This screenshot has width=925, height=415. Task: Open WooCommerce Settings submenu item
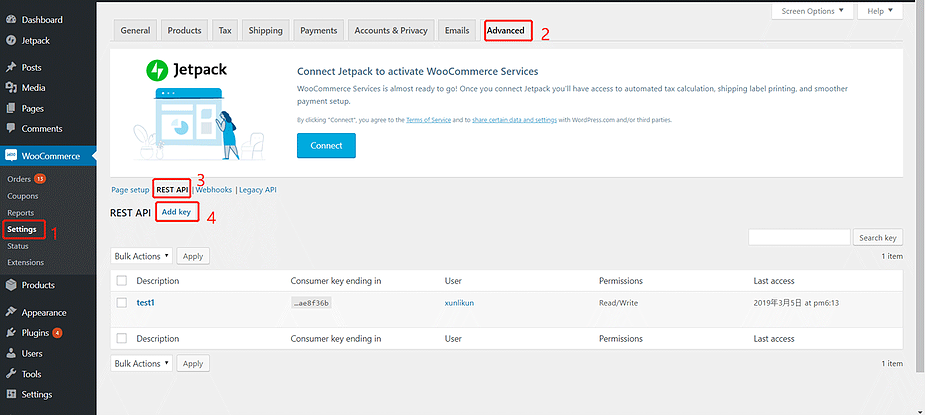pyautogui.click(x=22, y=229)
